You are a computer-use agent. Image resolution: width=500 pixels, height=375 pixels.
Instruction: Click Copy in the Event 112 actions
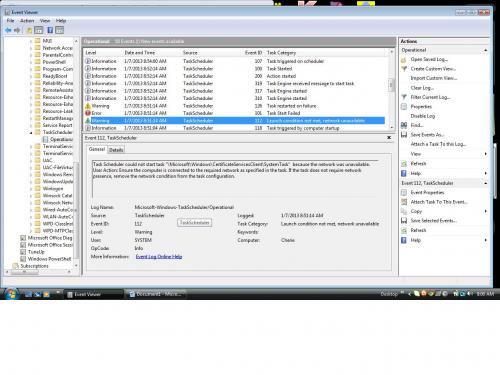coord(416,211)
